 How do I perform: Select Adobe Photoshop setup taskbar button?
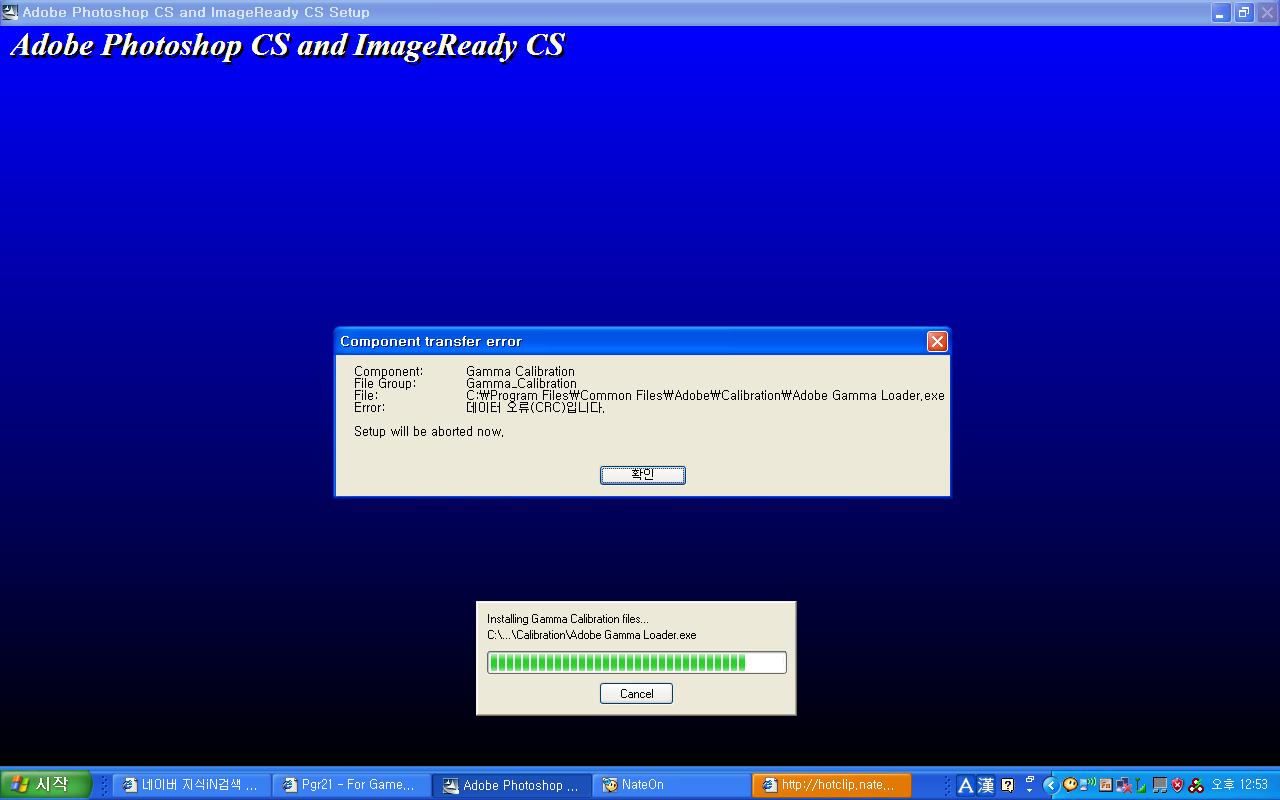(x=513, y=785)
